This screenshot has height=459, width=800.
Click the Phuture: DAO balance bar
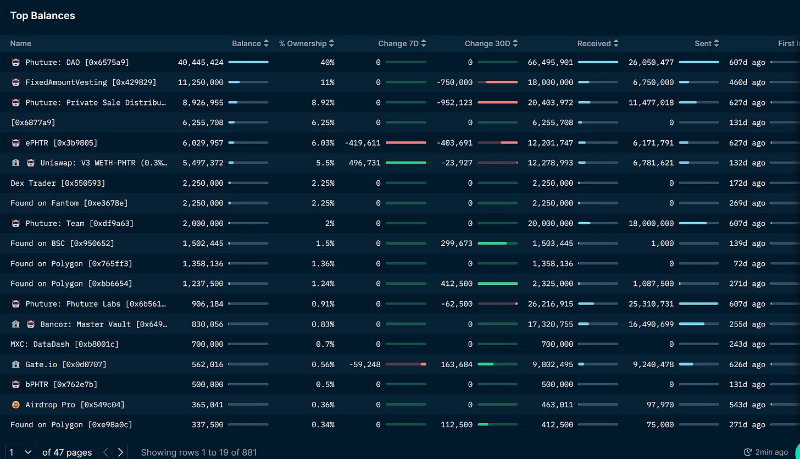(248, 62)
